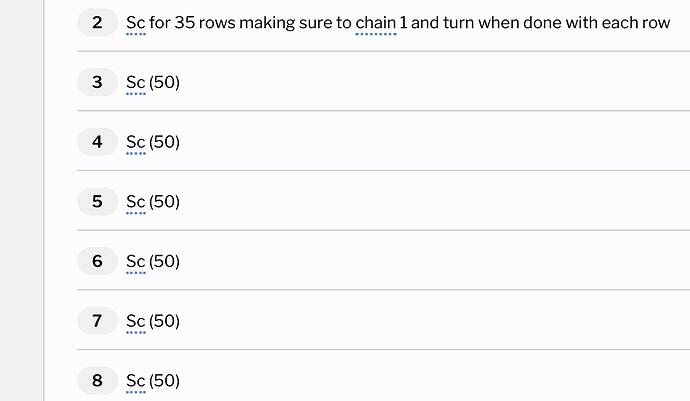Click the step 4 number badge
Image resolution: width=690 pixels, height=401 pixels.
pos(98,142)
